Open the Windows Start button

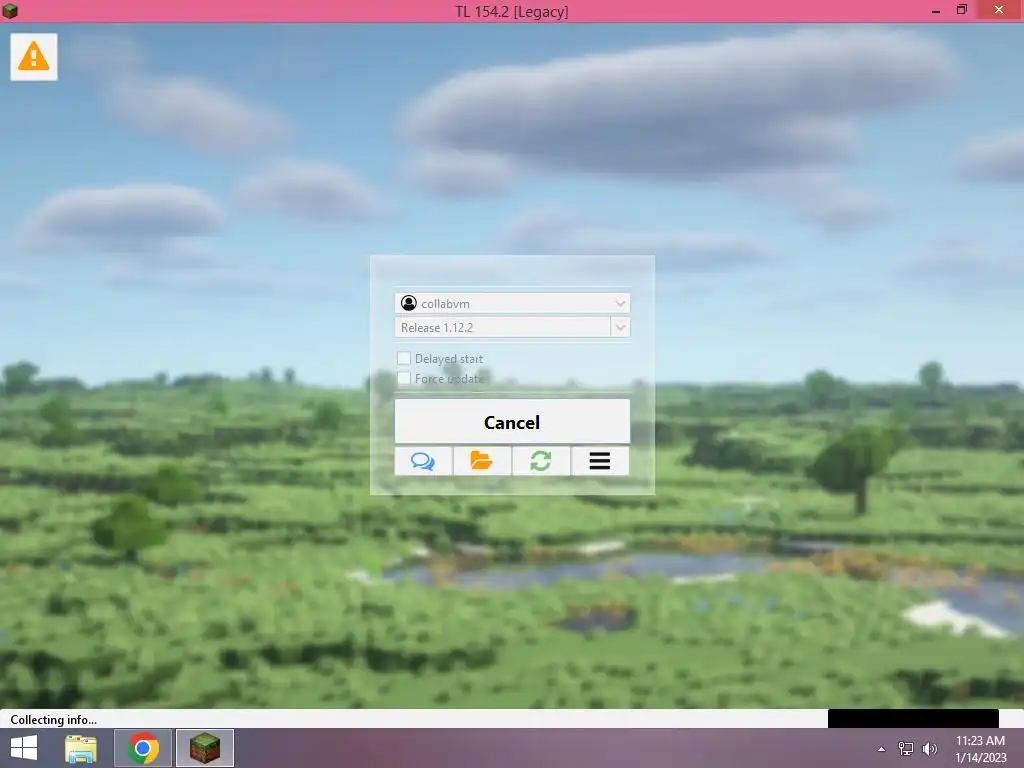24,748
